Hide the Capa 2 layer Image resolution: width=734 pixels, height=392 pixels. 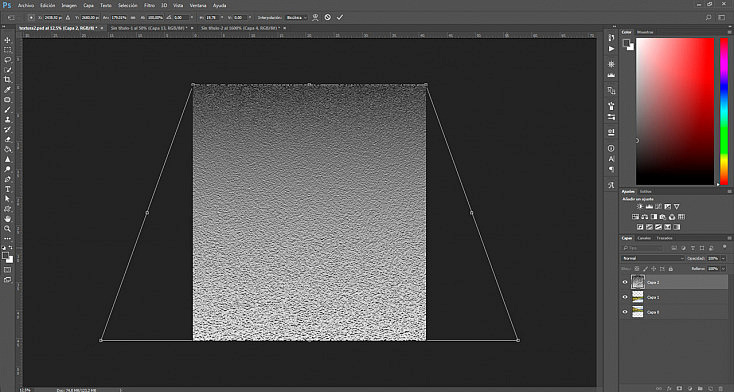click(625, 282)
